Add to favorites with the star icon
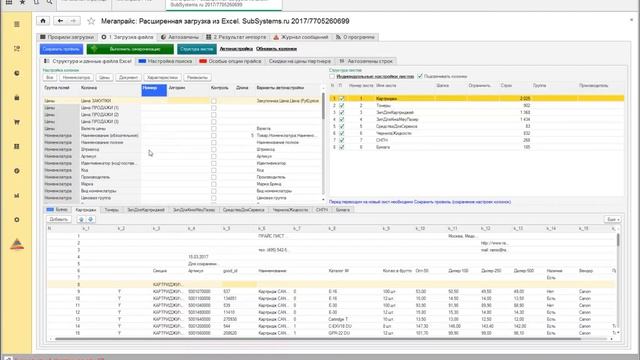Viewport: 640px width, 360px height. (x=91, y=21)
